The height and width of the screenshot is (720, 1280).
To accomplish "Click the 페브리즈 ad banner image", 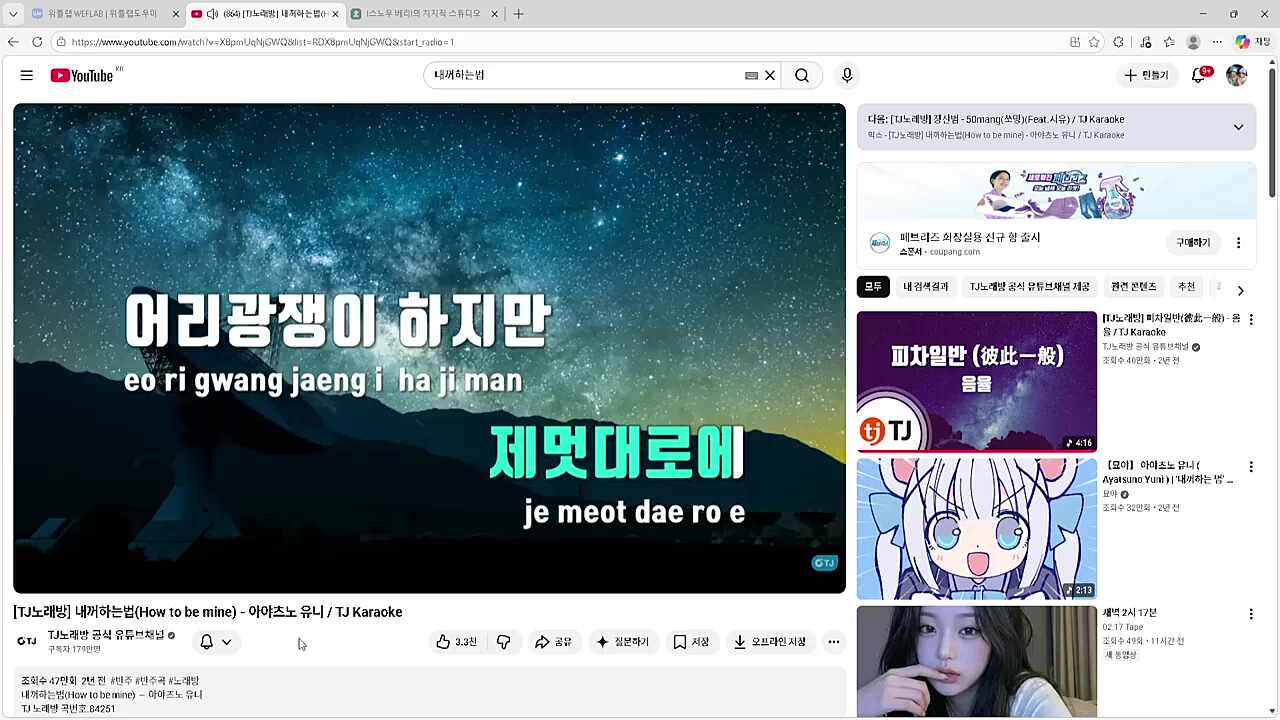I will [1056, 192].
